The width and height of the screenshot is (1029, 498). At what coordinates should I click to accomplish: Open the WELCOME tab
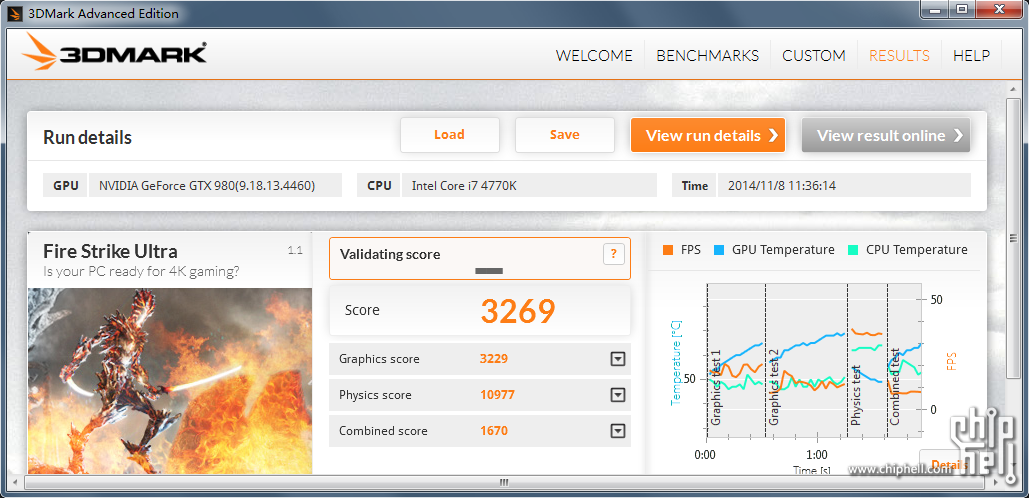(594, 56)
